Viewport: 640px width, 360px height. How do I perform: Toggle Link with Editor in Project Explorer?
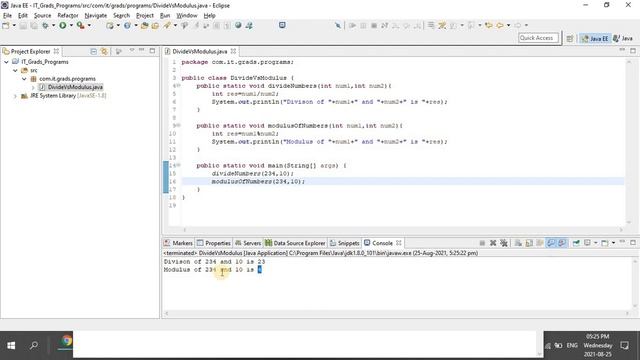104,51
